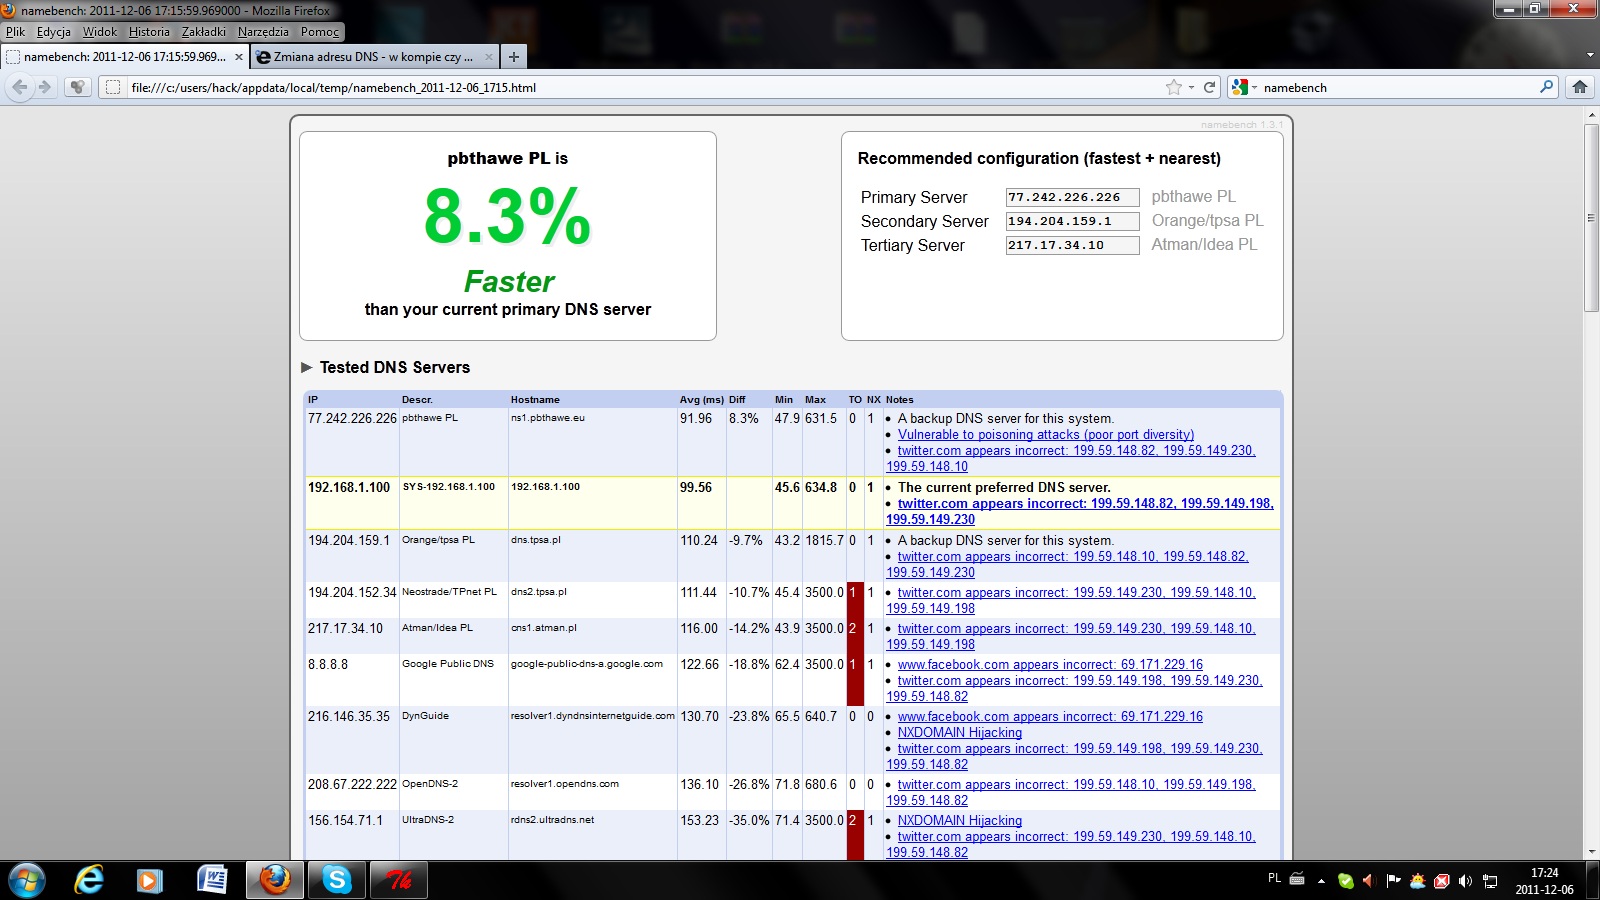Click the clock showing 17:24
The width and height of the screenshot is (1600, 900).
coord(1544,873)
